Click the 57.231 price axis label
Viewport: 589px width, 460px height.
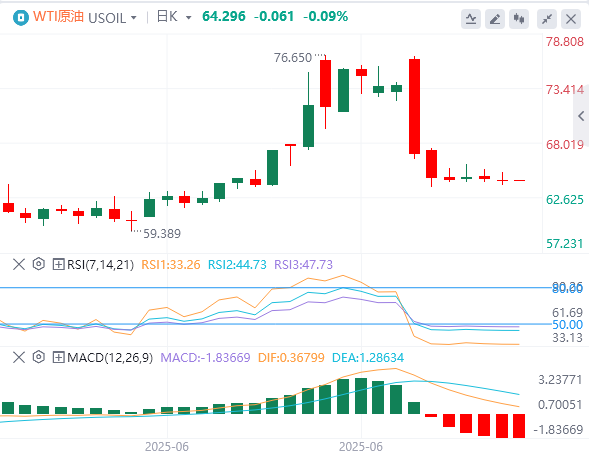(565, 244)
